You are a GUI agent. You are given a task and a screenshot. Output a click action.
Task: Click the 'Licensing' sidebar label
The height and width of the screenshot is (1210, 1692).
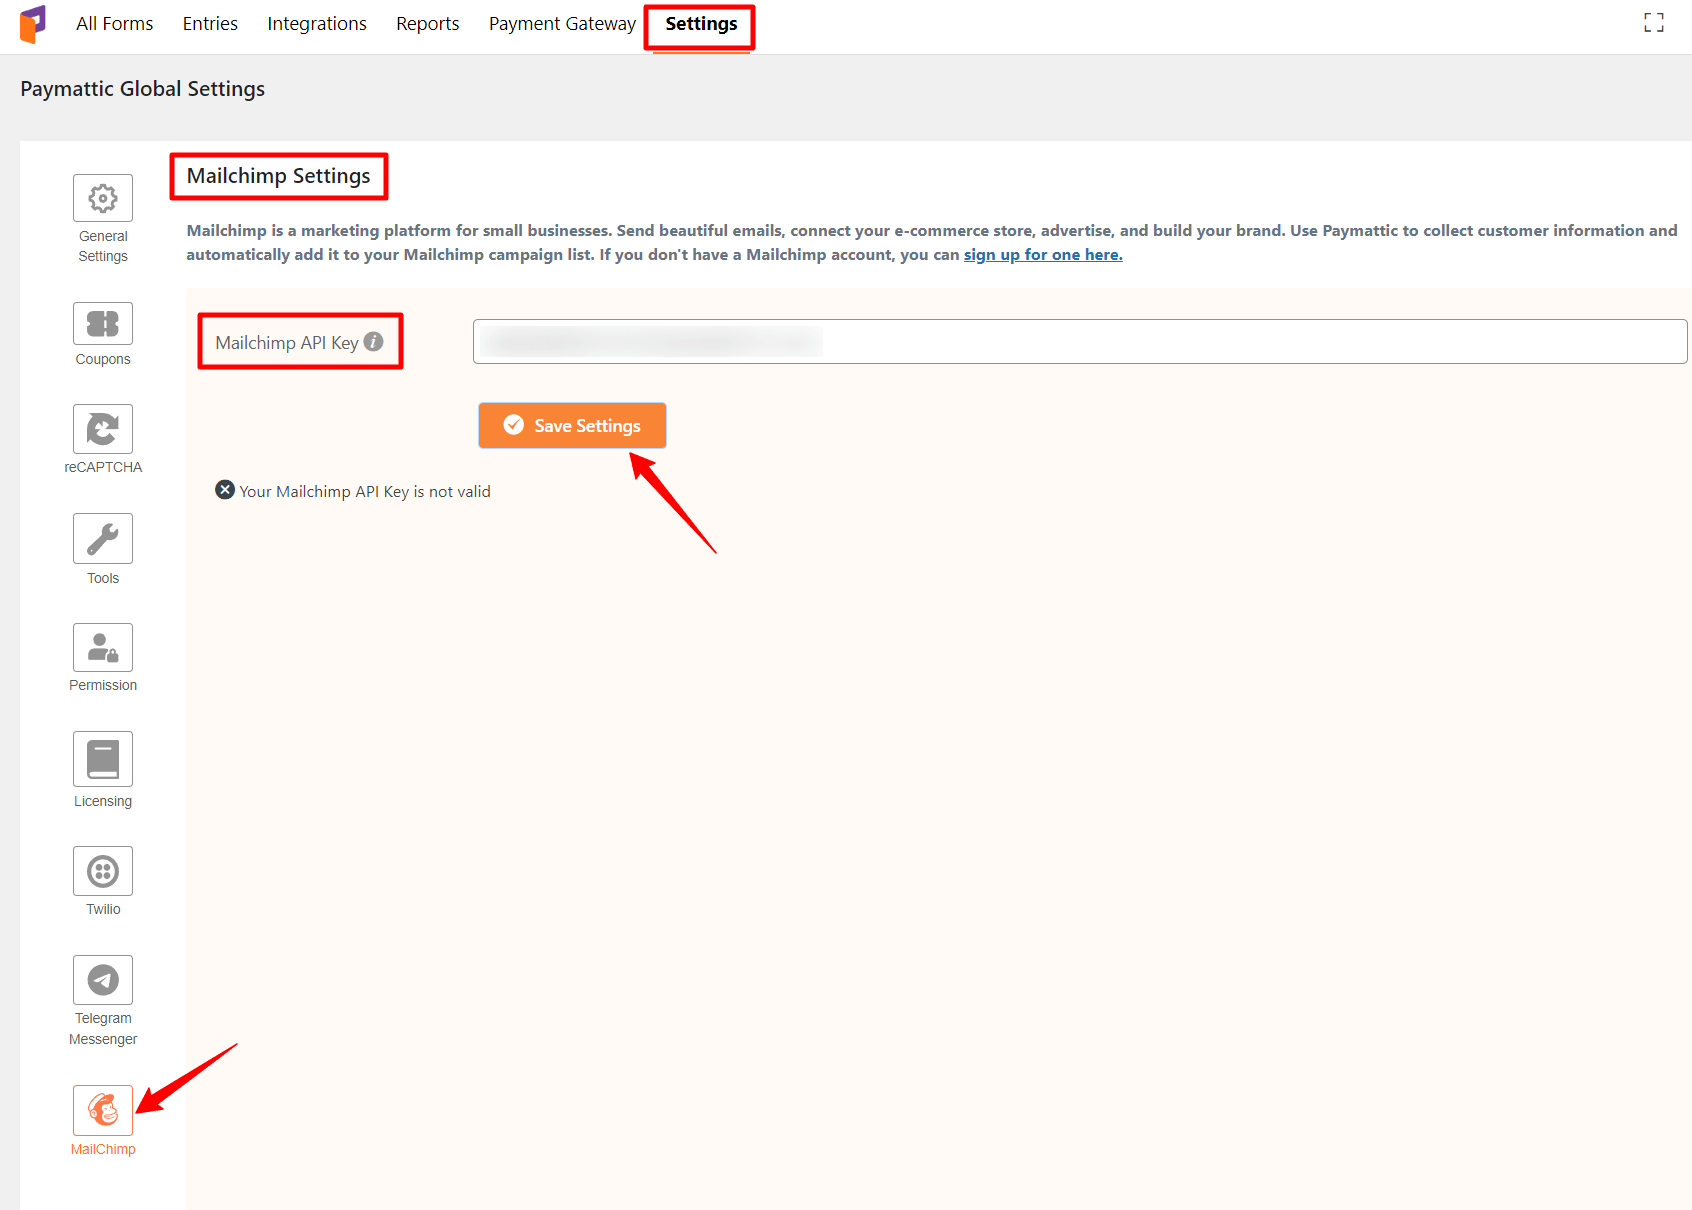(x=103, y=801)
